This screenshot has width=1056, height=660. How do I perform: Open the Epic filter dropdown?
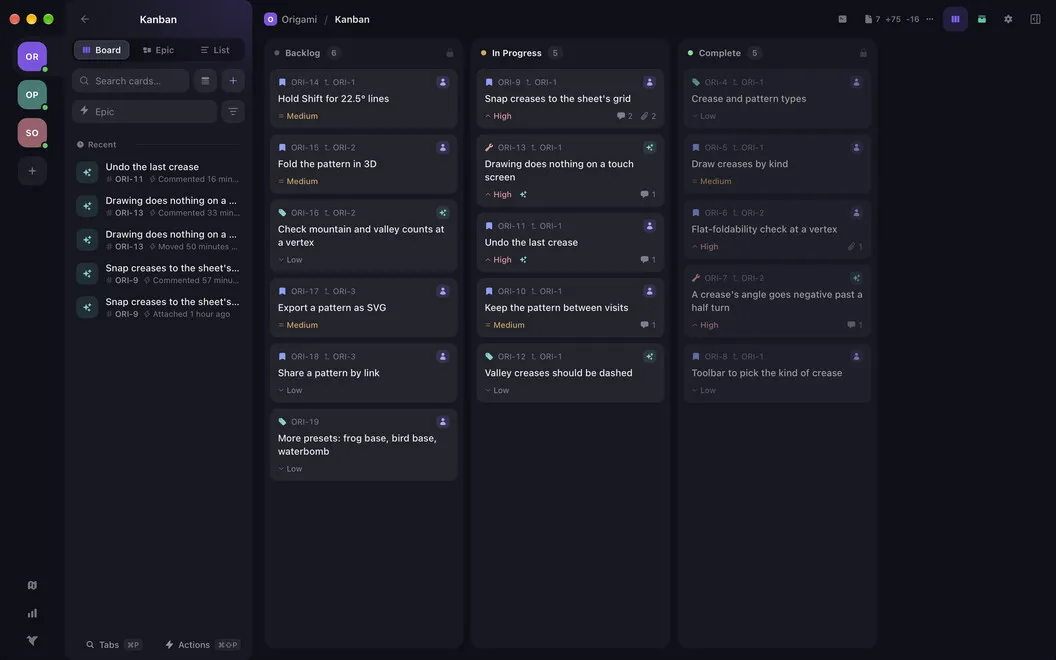coord(145,112)
